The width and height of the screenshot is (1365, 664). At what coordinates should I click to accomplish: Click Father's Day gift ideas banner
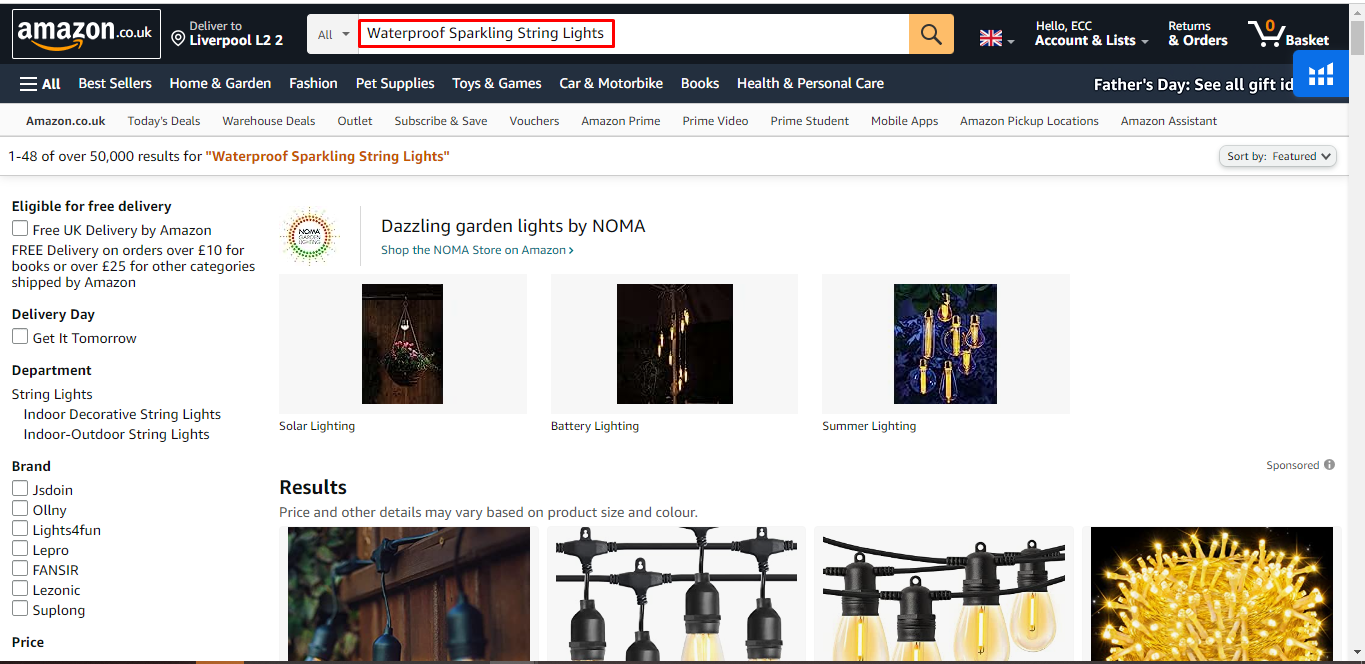(x=1193, y=84)
